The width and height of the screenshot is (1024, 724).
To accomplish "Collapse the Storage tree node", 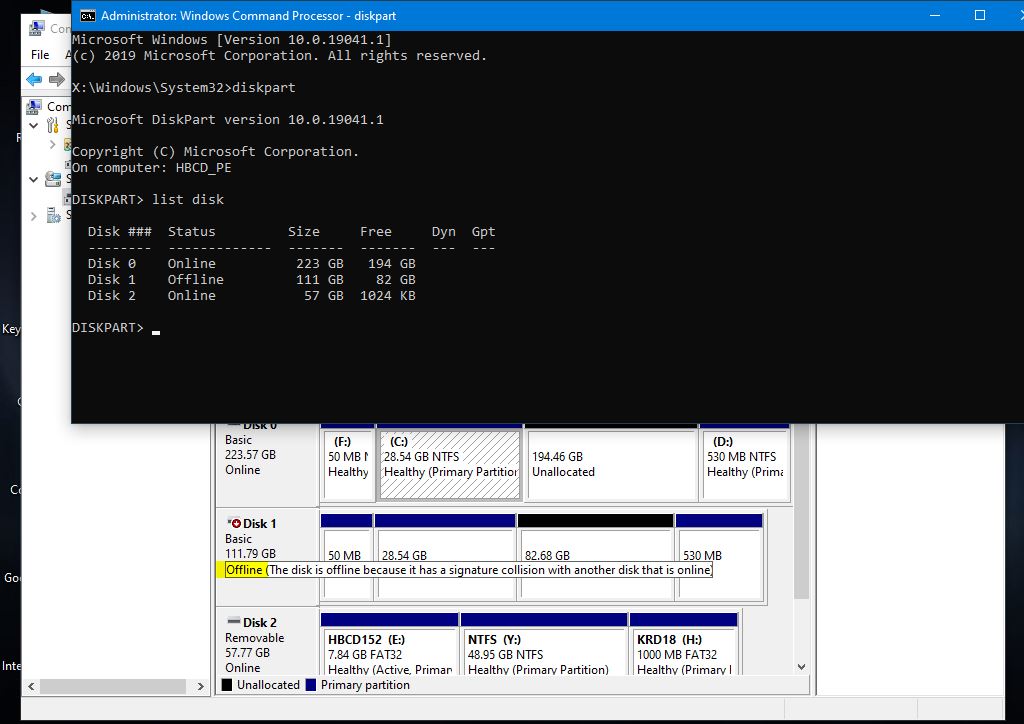I will pyautogui.click(x=34, y=179).
